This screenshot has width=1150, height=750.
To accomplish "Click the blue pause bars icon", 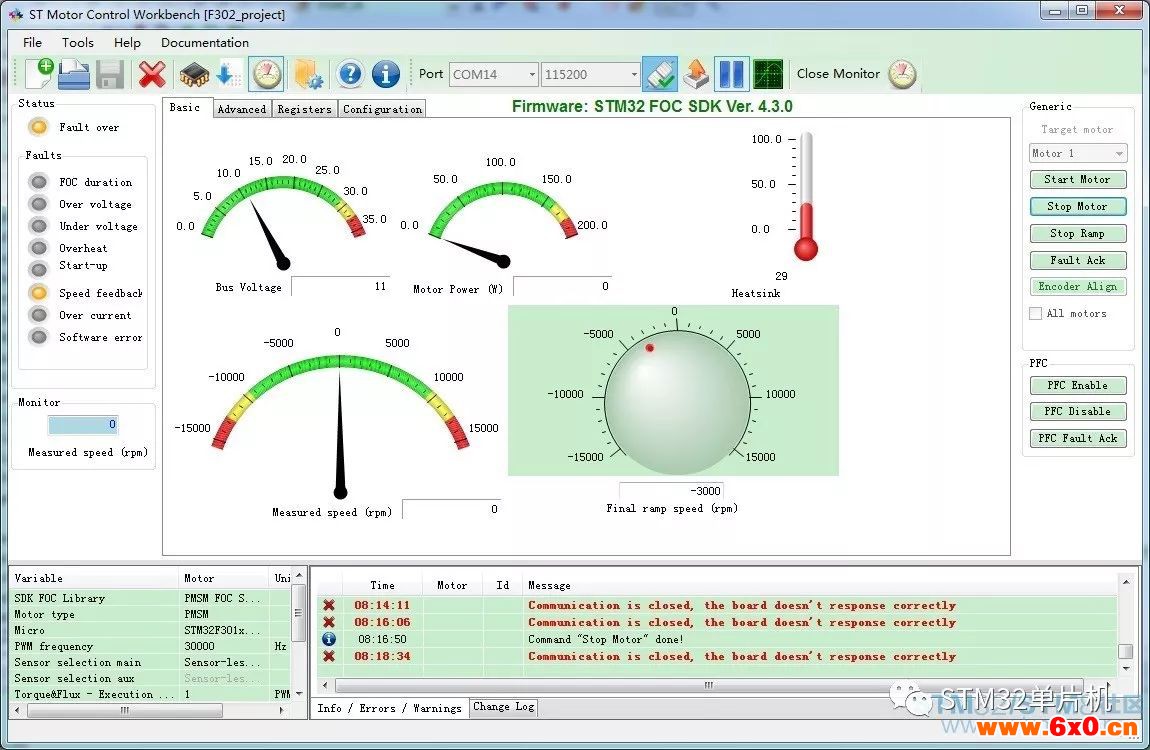I will [x=731, y=74].
